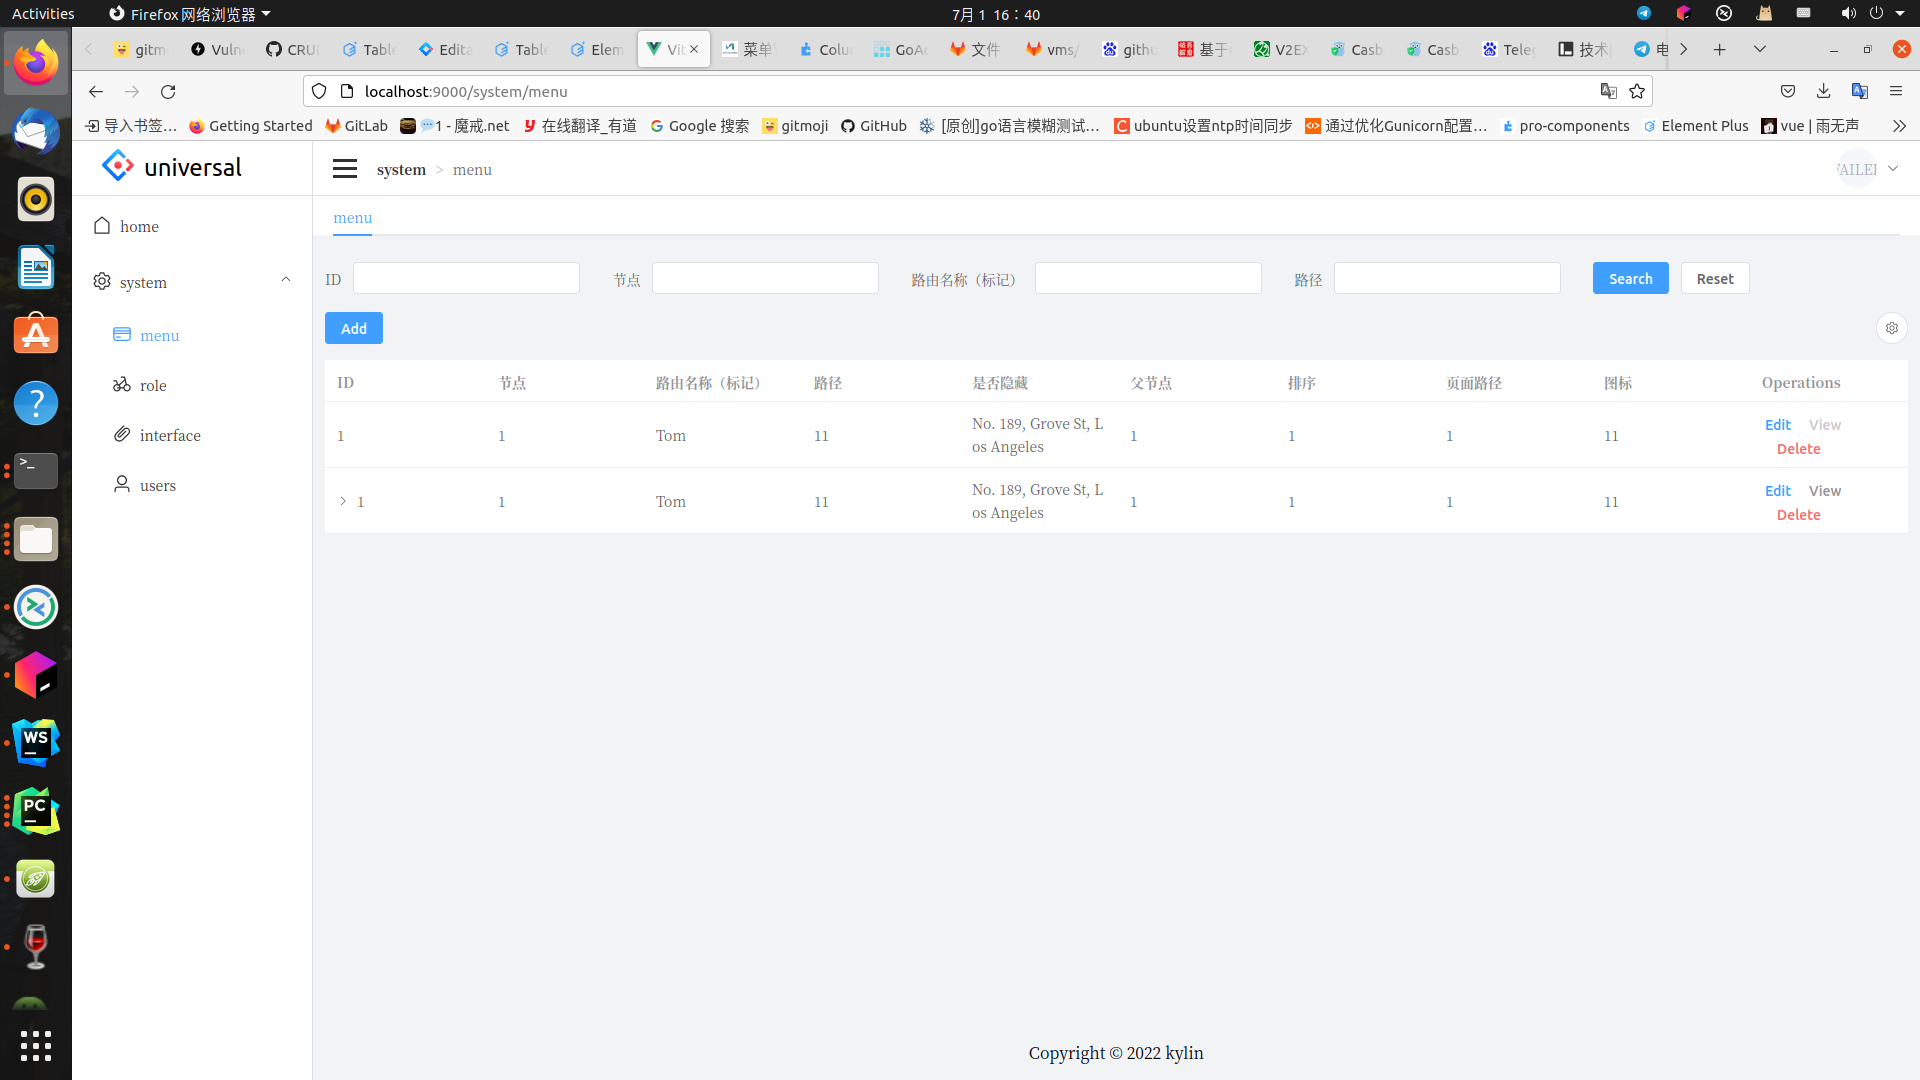
Task: Collapse the sidebar using the hamburger icon
Action: [344, 168]
